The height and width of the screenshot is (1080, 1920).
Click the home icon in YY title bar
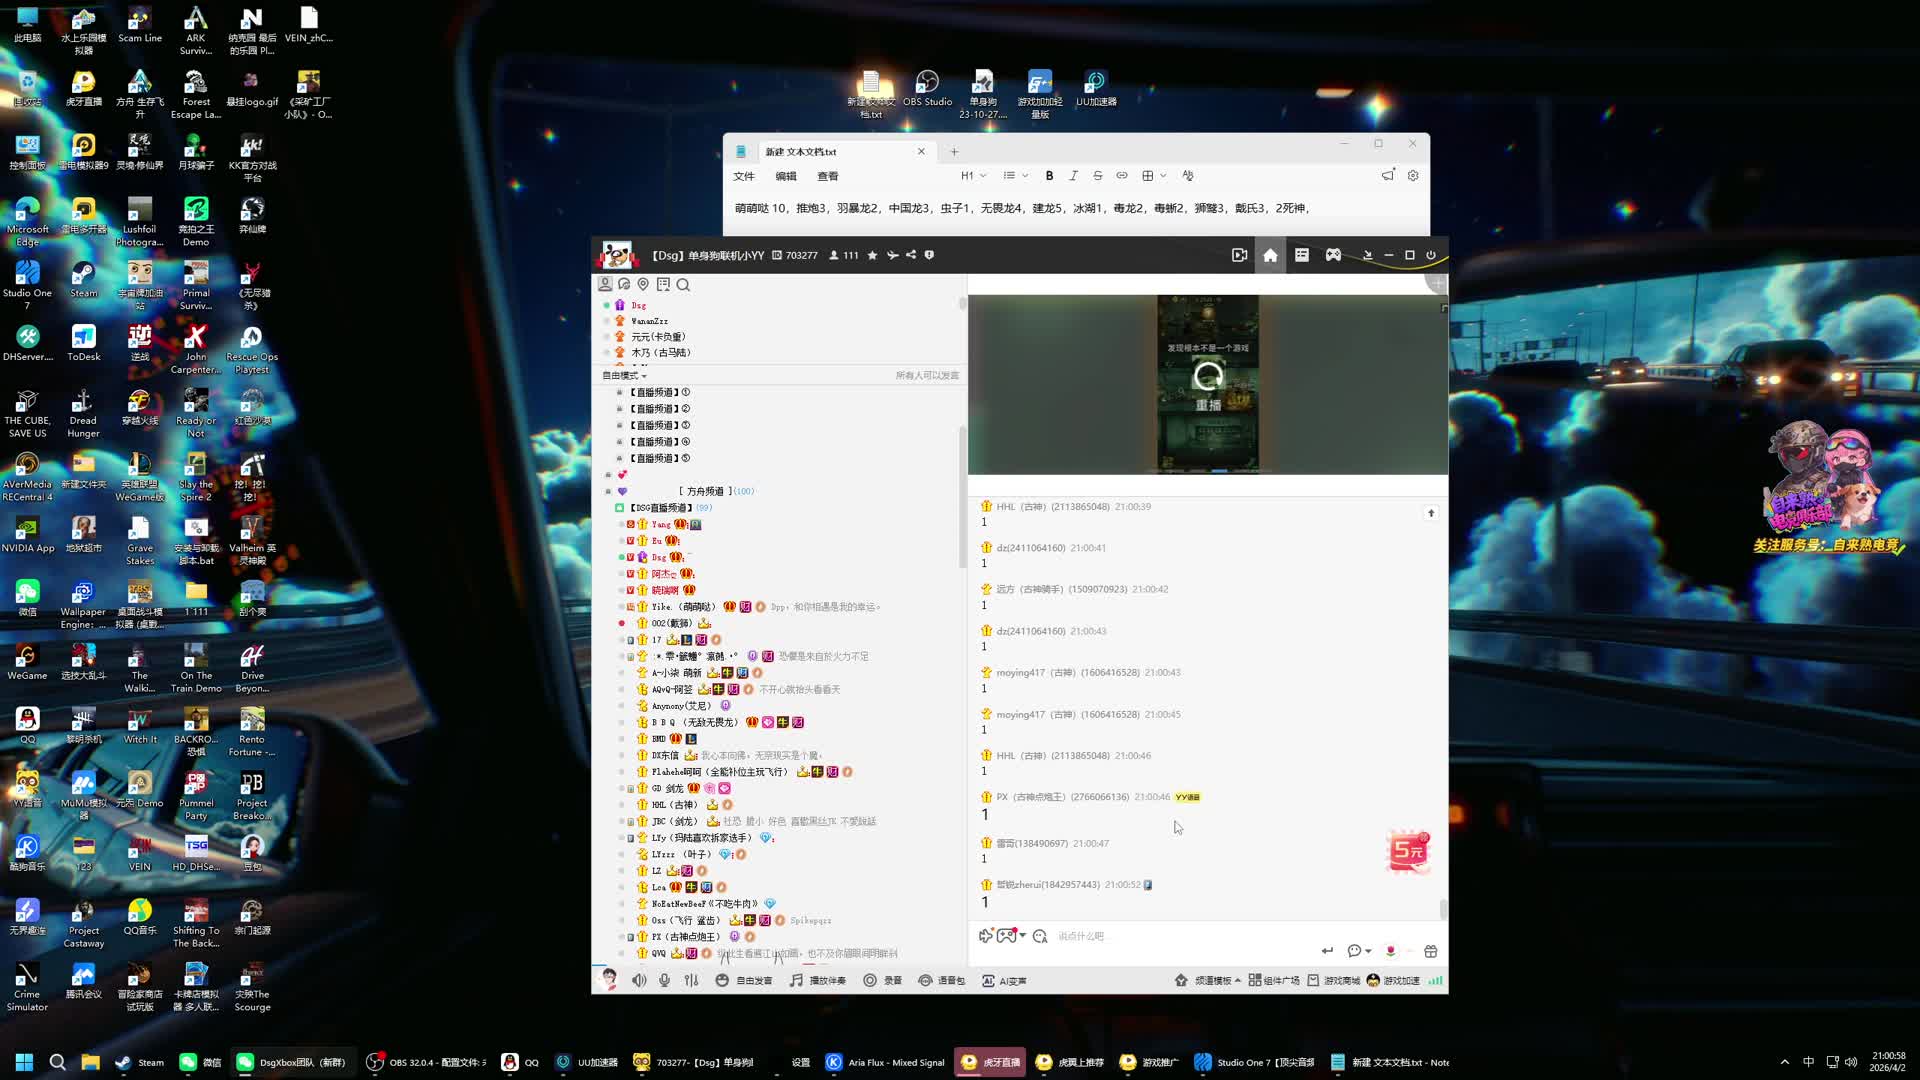(1270, 255)
